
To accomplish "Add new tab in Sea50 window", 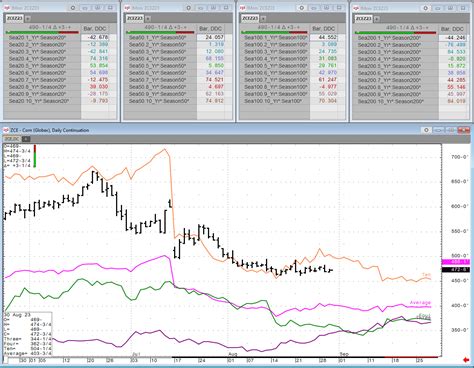I will click(148, 19).
